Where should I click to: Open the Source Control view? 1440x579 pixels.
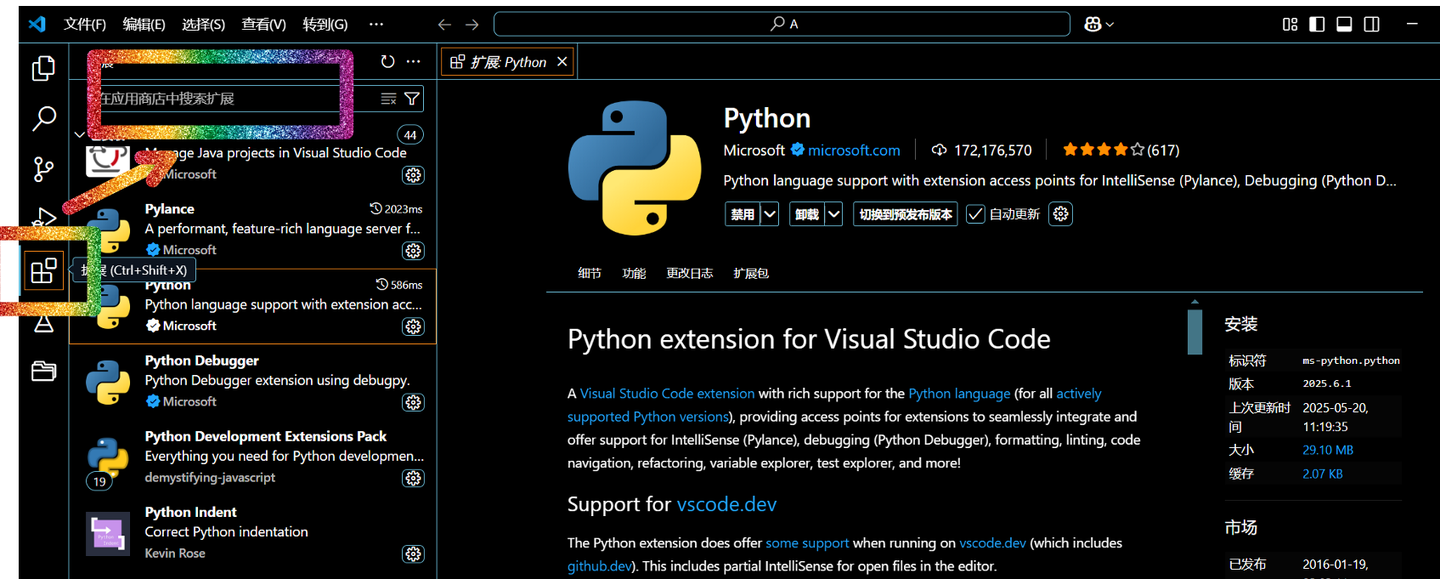click(x=44, y=169)
